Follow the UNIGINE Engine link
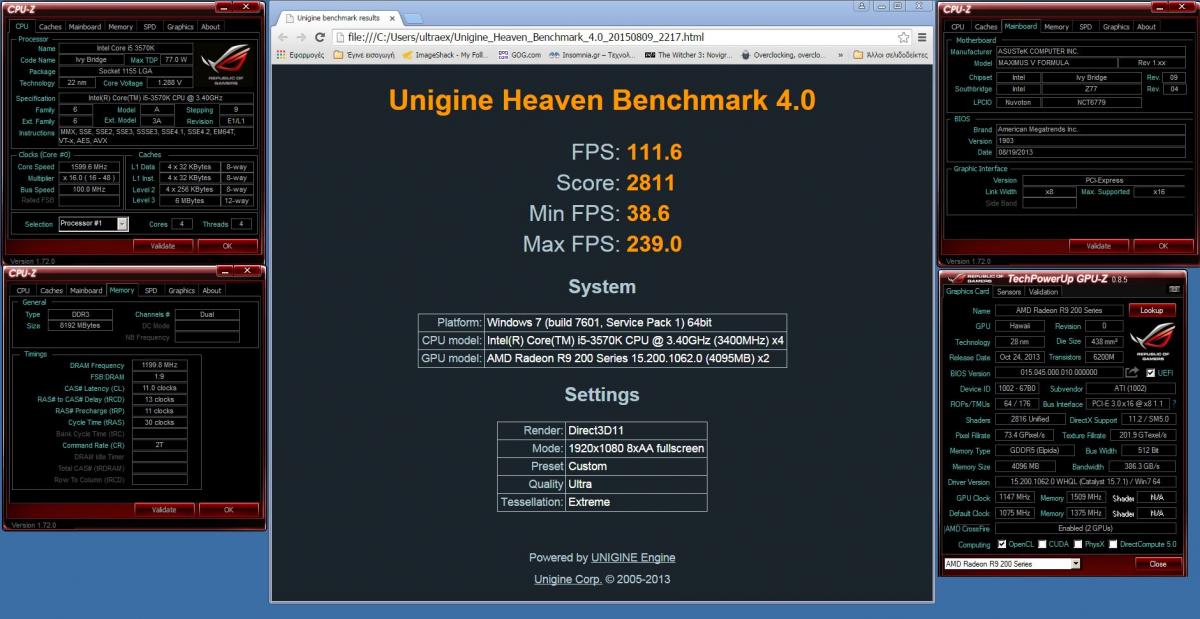 pyautogui.click(x=633, y=558)
